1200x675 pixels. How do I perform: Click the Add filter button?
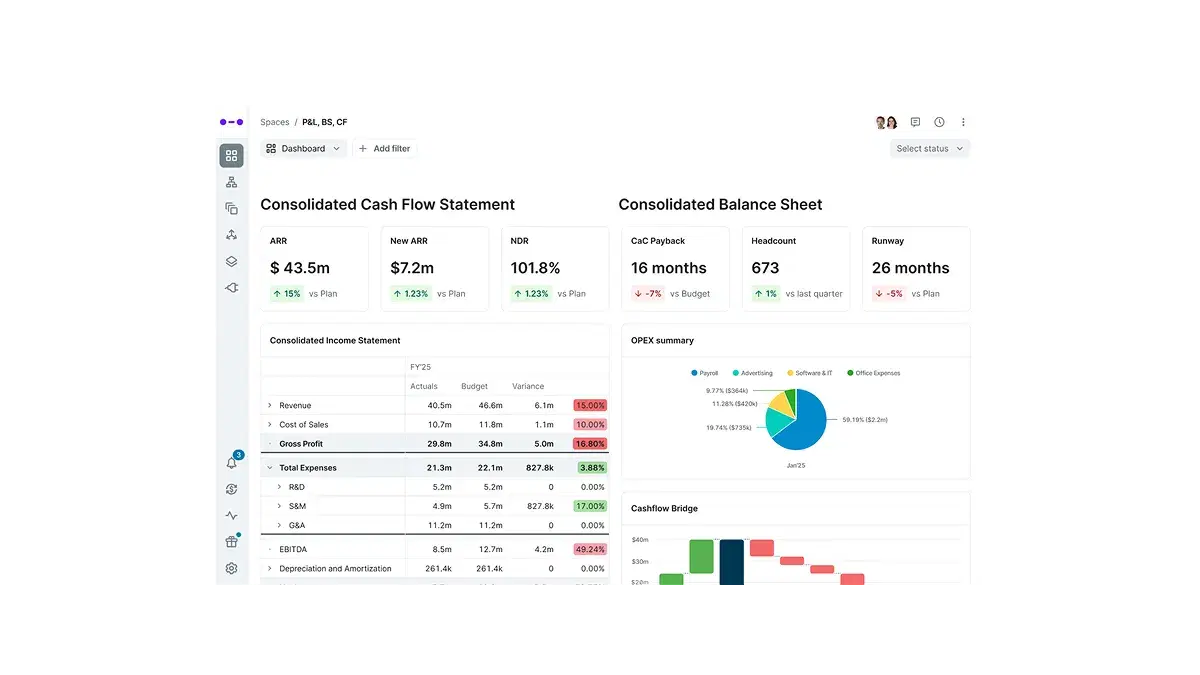384,148
